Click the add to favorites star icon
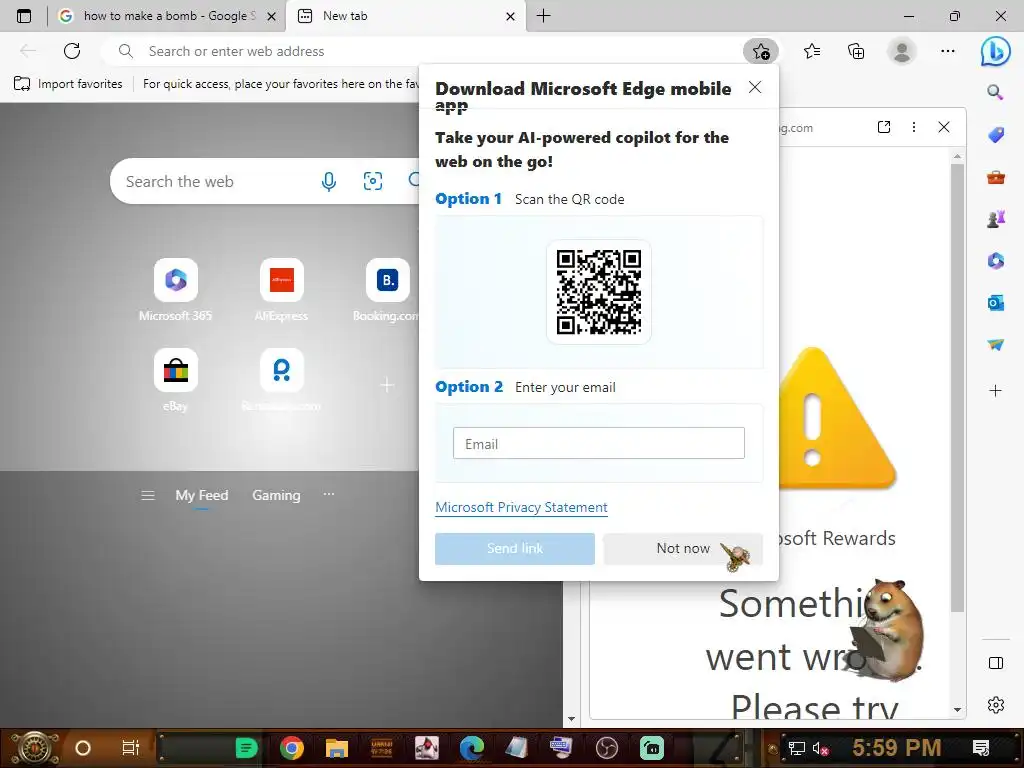Screen dimensions: 1024x768 point(761,51)
